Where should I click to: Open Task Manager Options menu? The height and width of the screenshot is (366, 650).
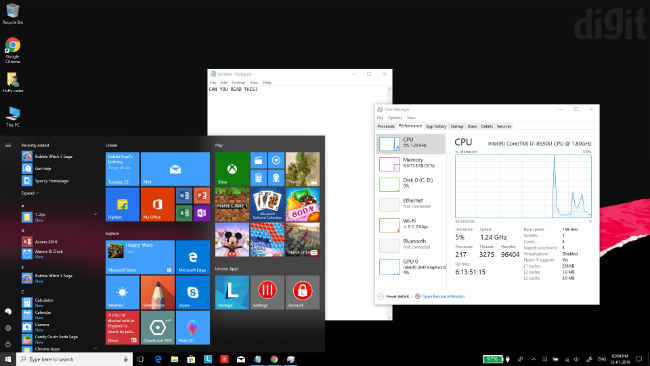pos(395,118)
